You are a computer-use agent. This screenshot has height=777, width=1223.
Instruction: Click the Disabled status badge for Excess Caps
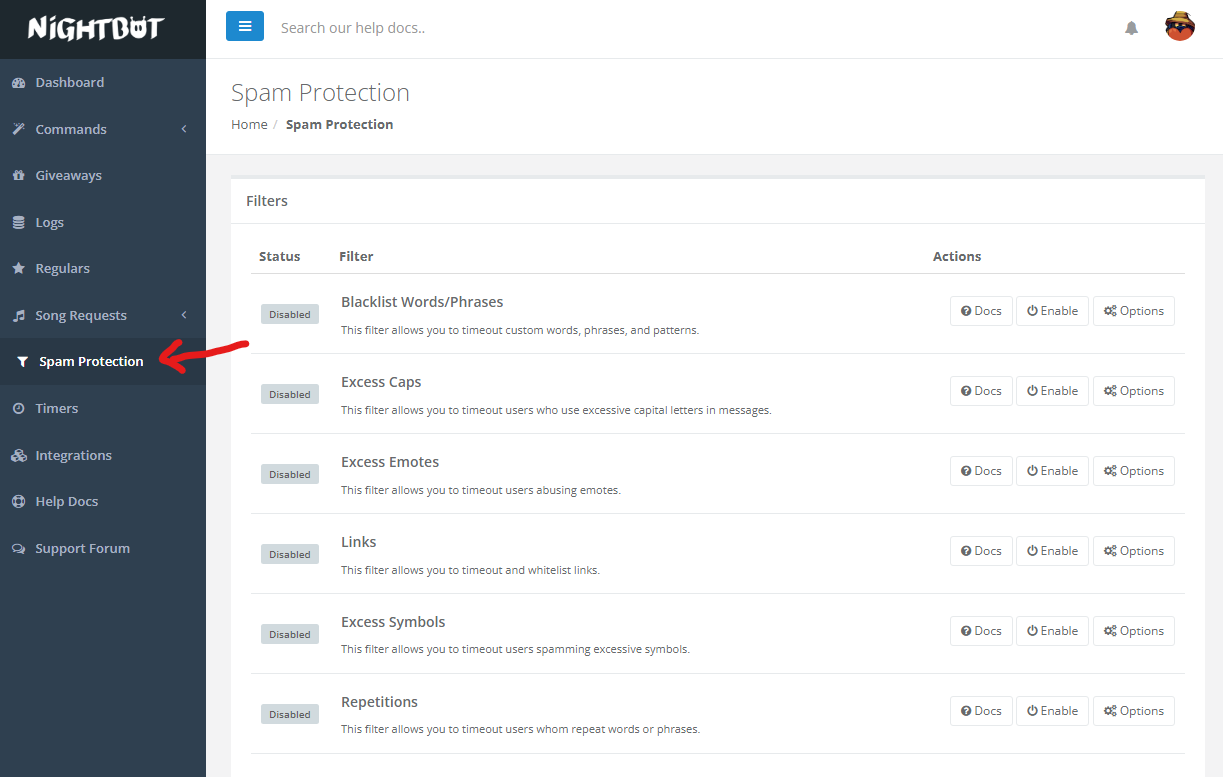(x=290, y=395)
